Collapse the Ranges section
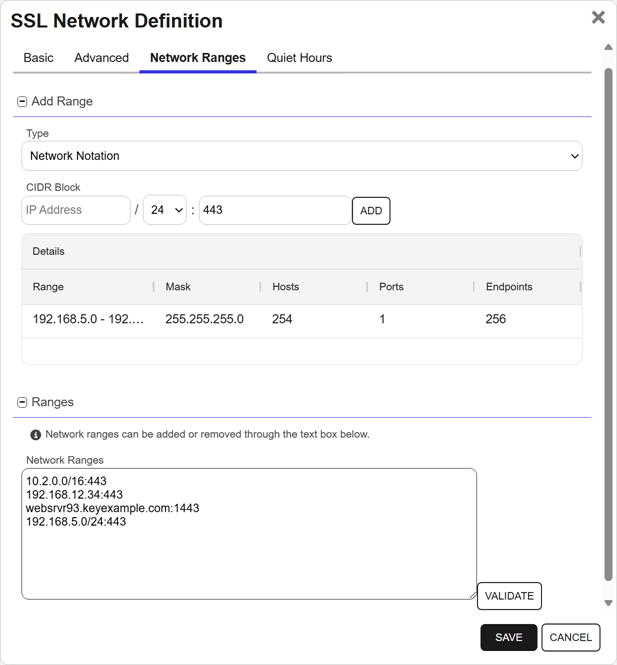 22,402
